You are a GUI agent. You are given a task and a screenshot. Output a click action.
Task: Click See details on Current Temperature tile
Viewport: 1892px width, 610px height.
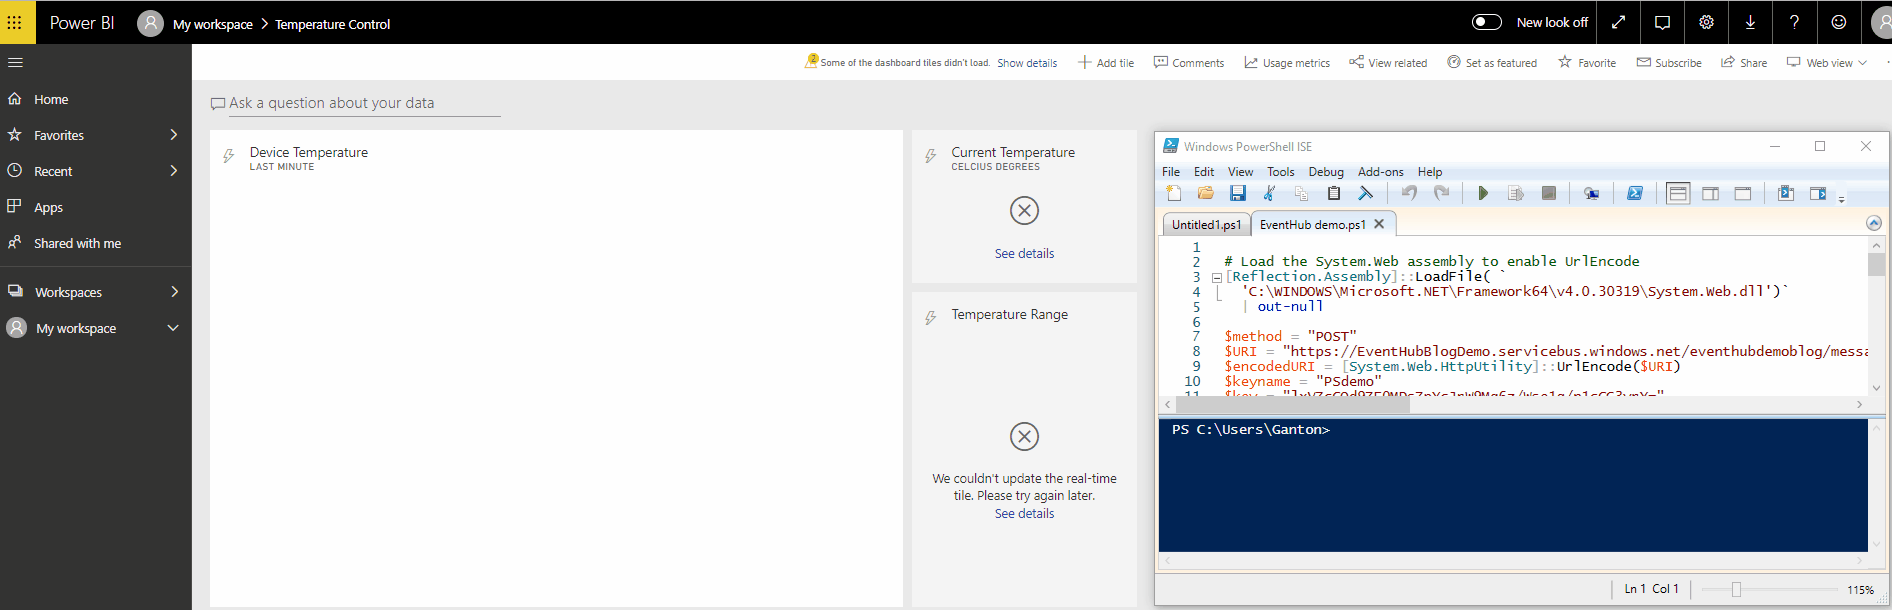pos(1024,254)
